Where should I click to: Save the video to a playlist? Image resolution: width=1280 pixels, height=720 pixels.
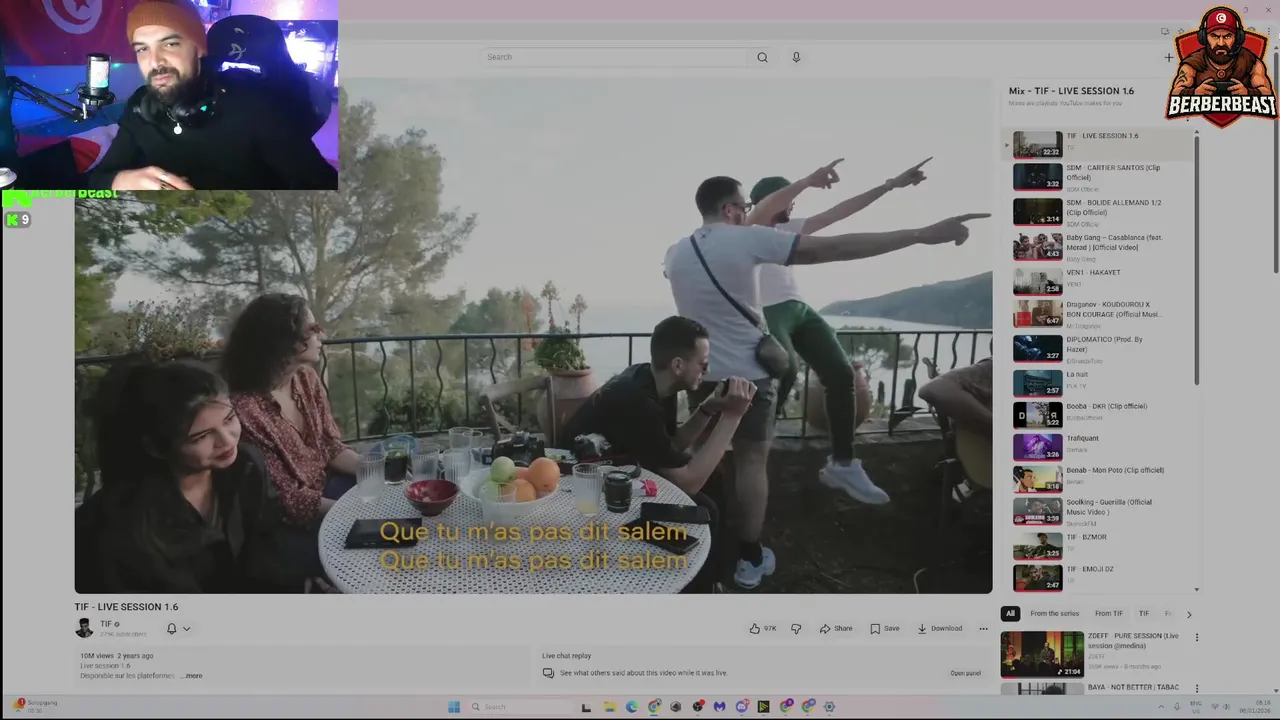click(x=885, y=628)
